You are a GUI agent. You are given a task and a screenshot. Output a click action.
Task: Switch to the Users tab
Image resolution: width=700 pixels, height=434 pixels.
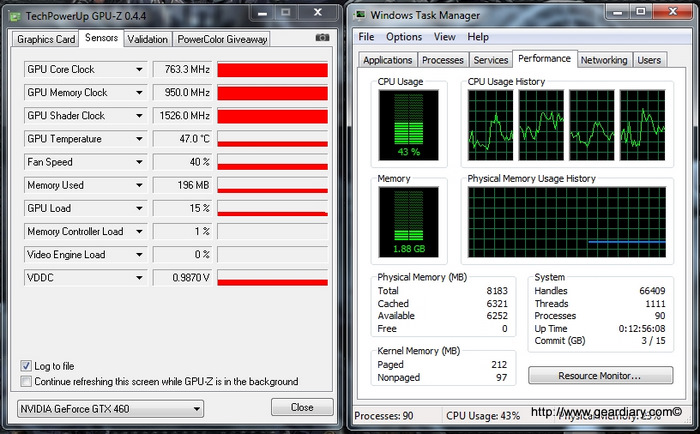tap(649, 60)
